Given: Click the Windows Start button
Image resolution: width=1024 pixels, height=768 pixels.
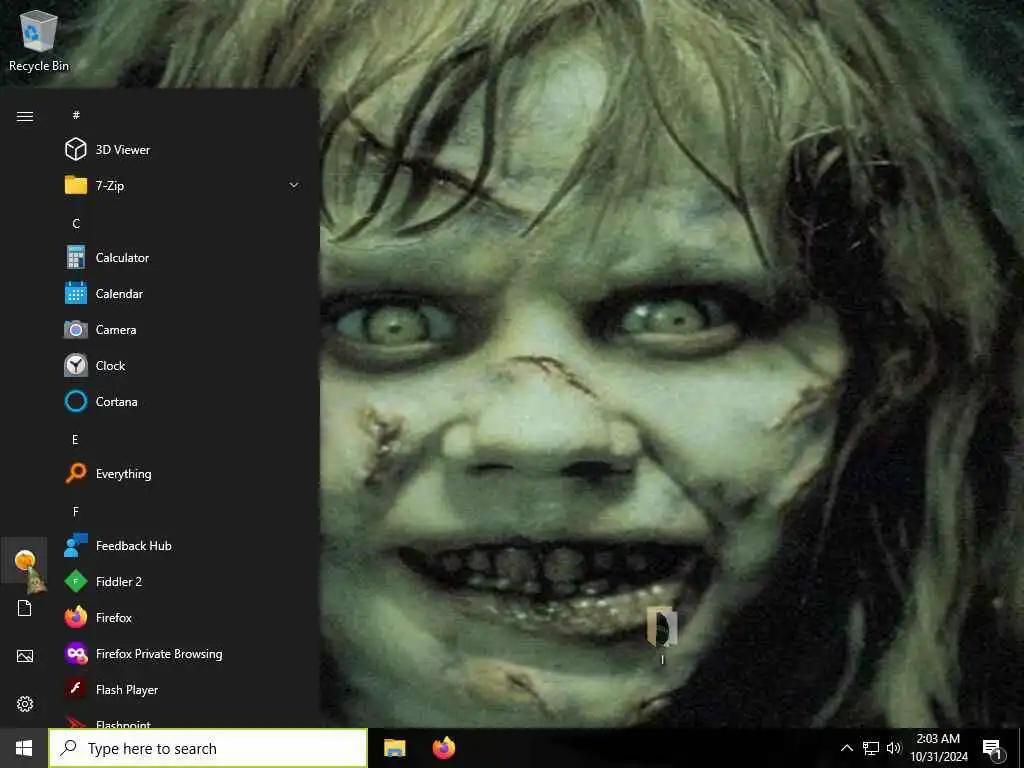Looking at the screenshot, I should click(24, 748).
